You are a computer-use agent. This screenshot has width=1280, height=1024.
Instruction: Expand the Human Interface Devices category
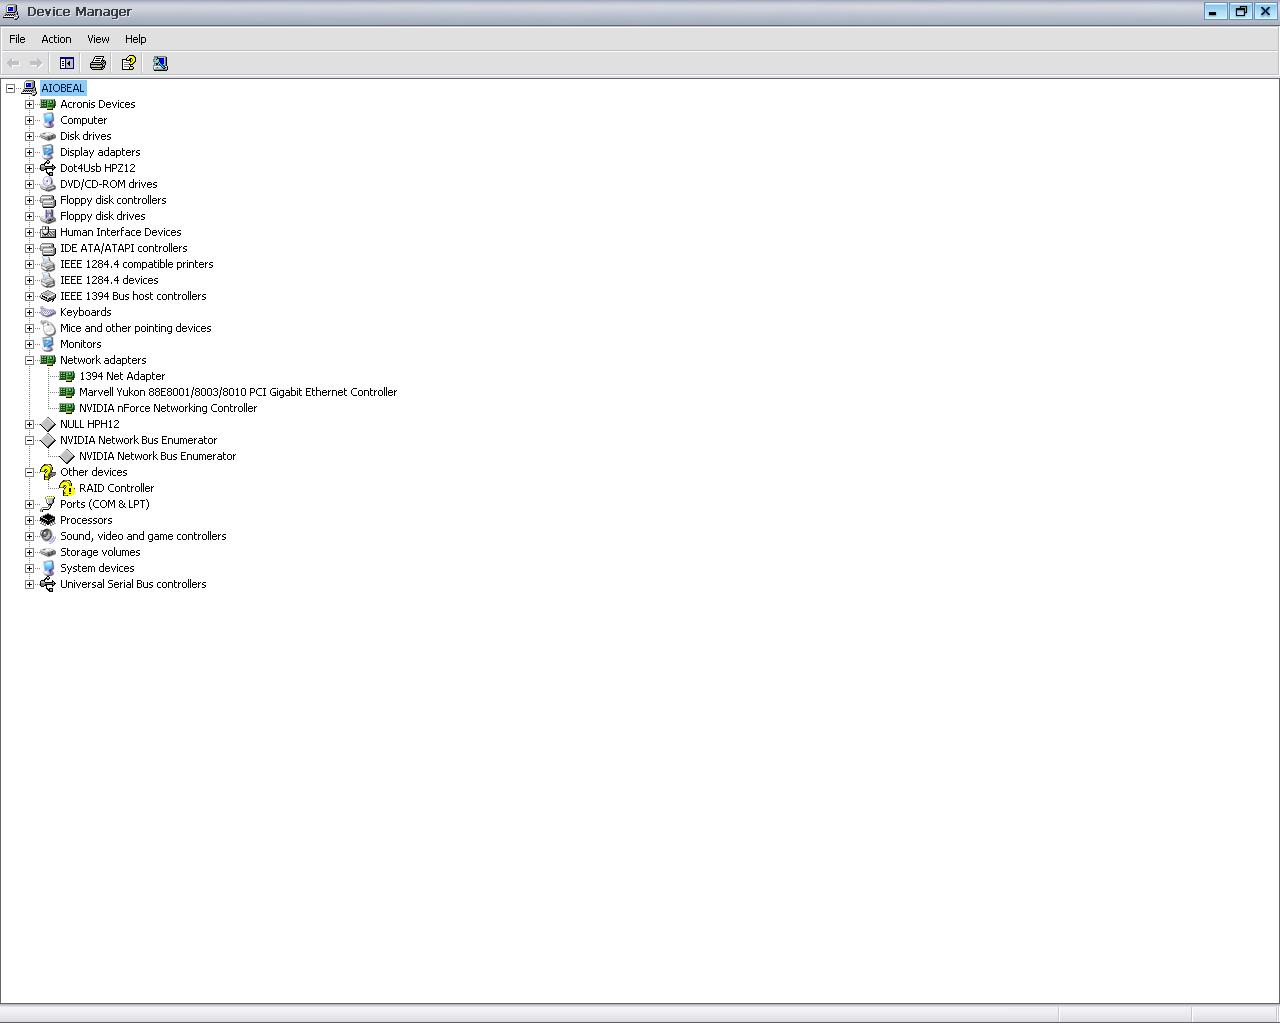coord(30,232)
